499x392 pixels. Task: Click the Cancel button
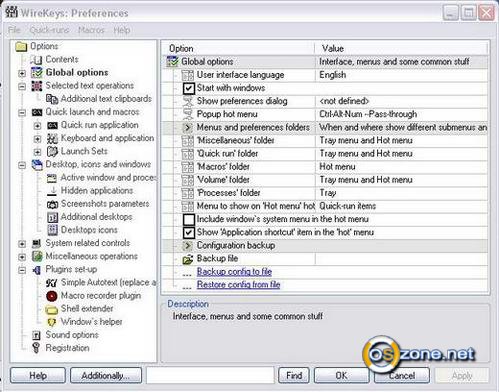tap(402, 376)
